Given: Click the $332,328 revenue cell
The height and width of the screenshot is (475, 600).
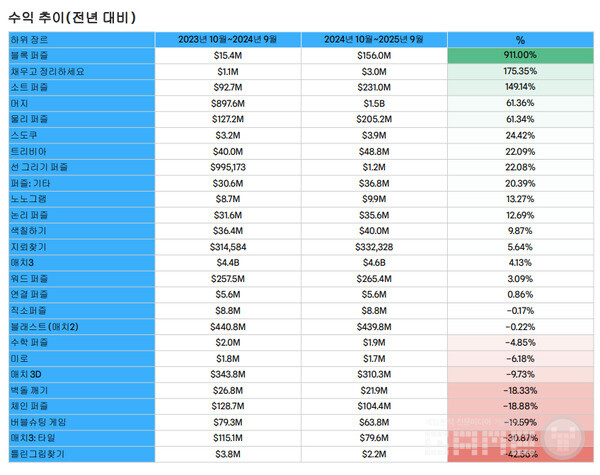Looking at the screenshot, I should [x=375, y=247].
